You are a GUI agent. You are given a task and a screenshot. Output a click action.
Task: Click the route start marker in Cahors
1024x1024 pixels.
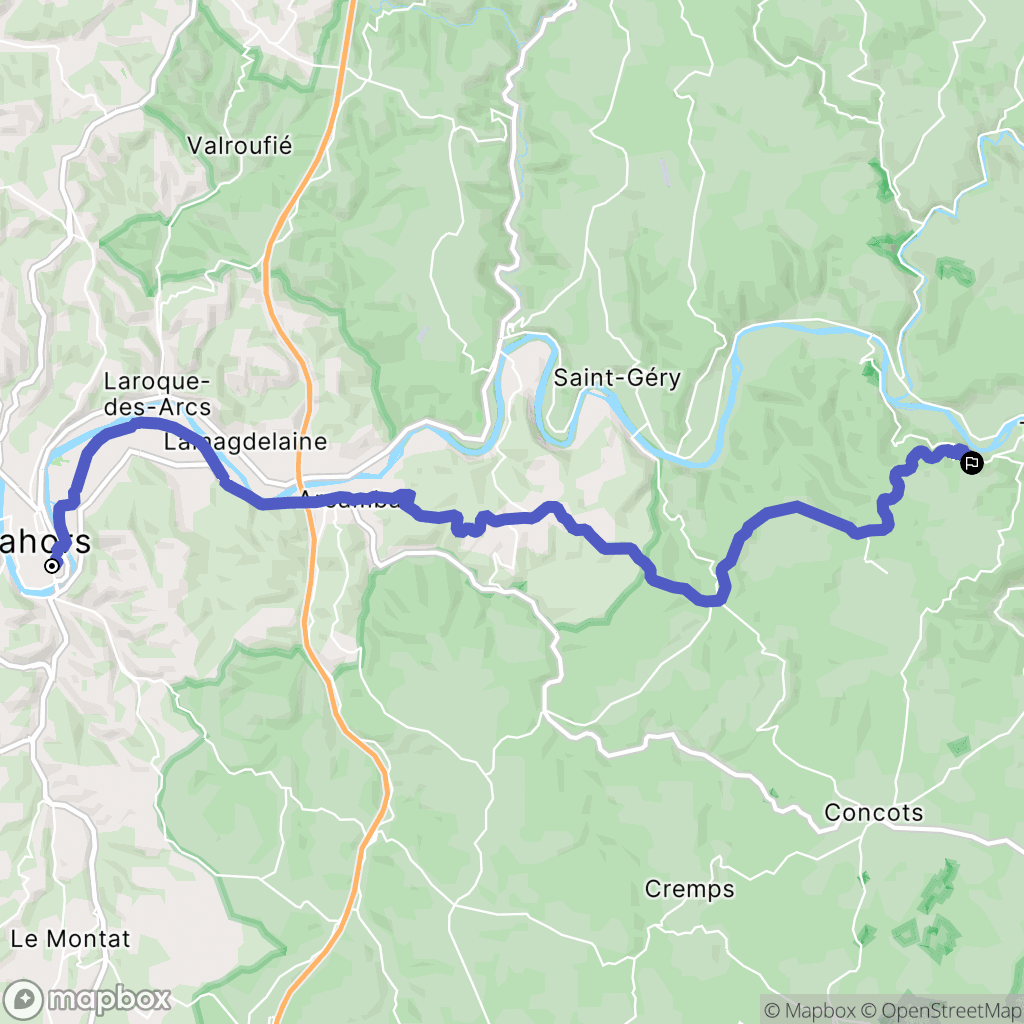pyautogui.click(x=52, y=566)
